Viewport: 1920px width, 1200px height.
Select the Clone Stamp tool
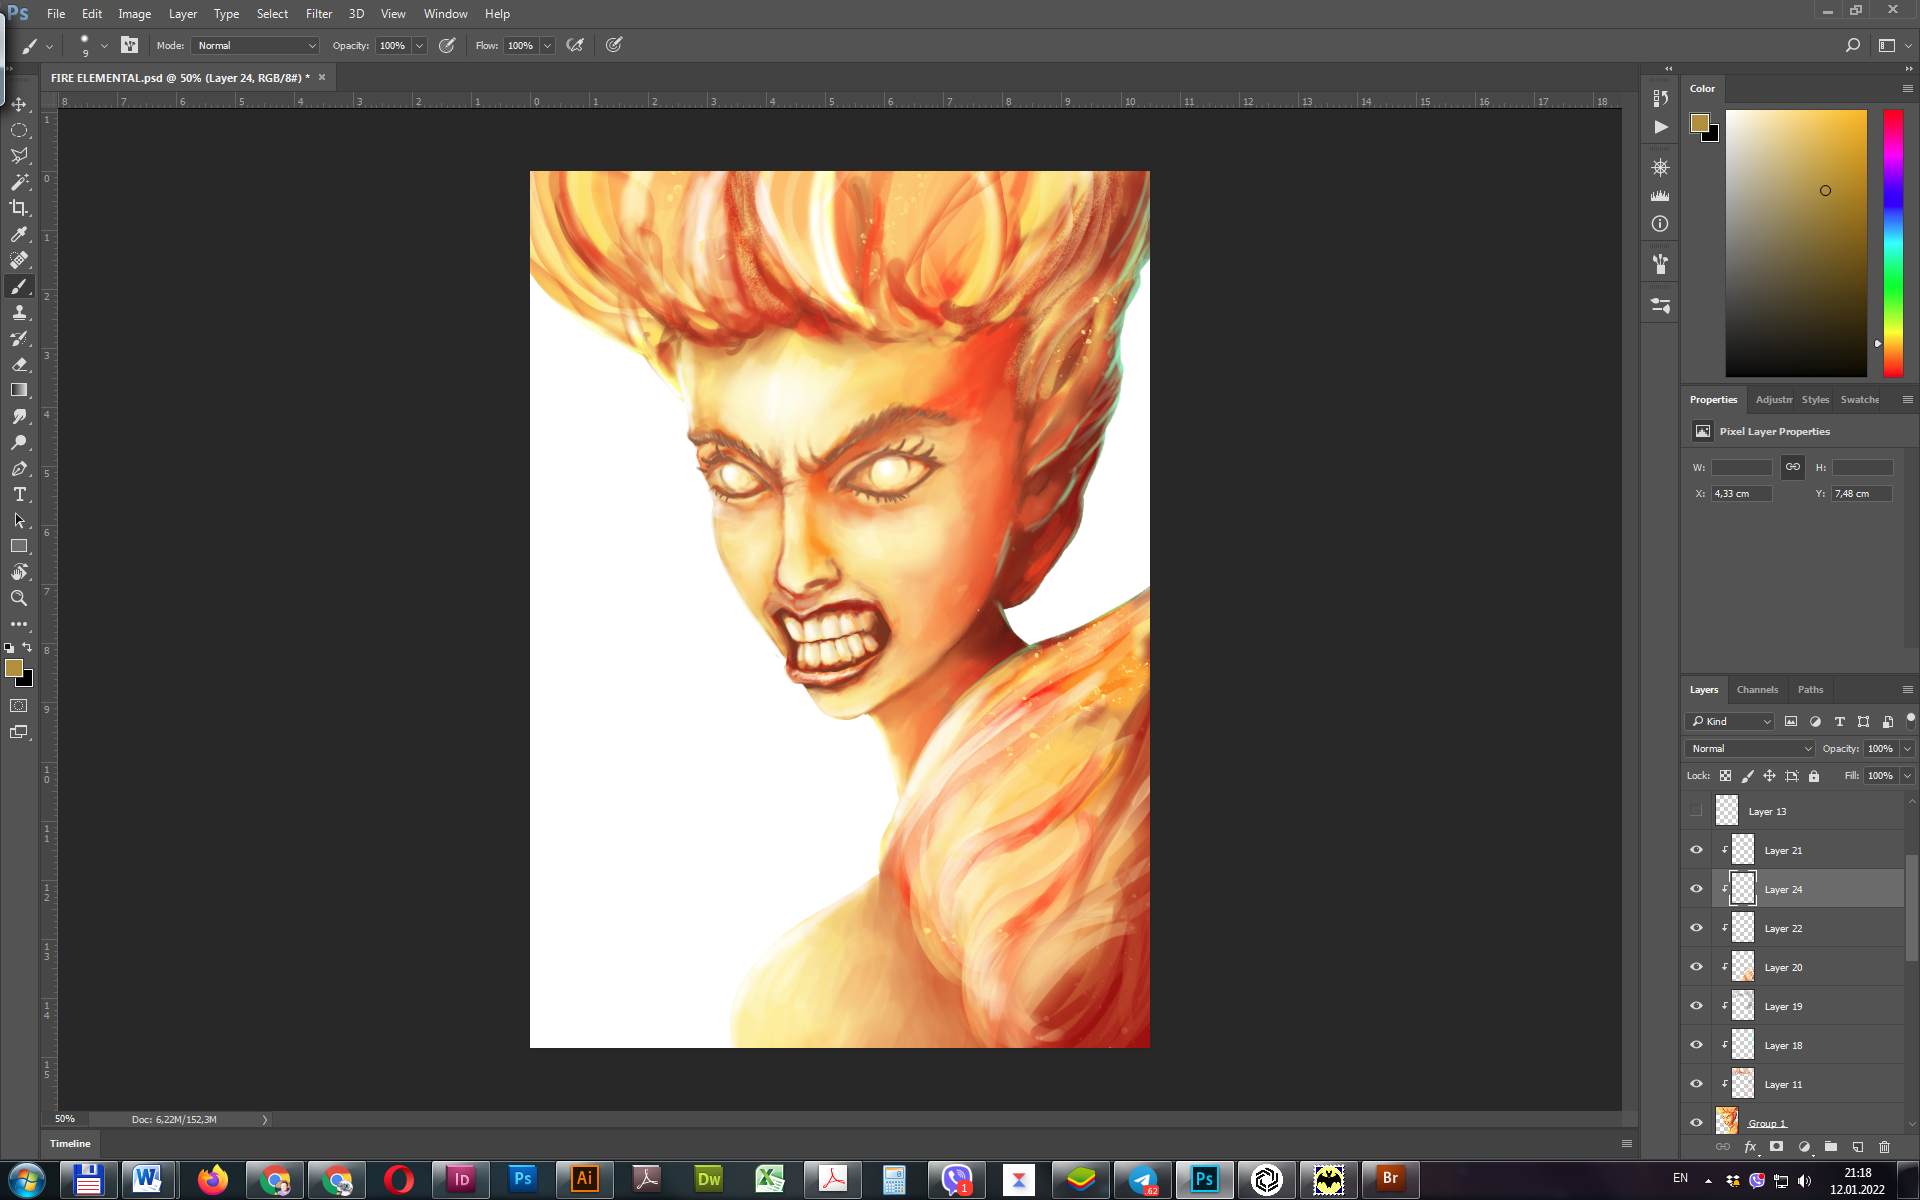[19, 312]
